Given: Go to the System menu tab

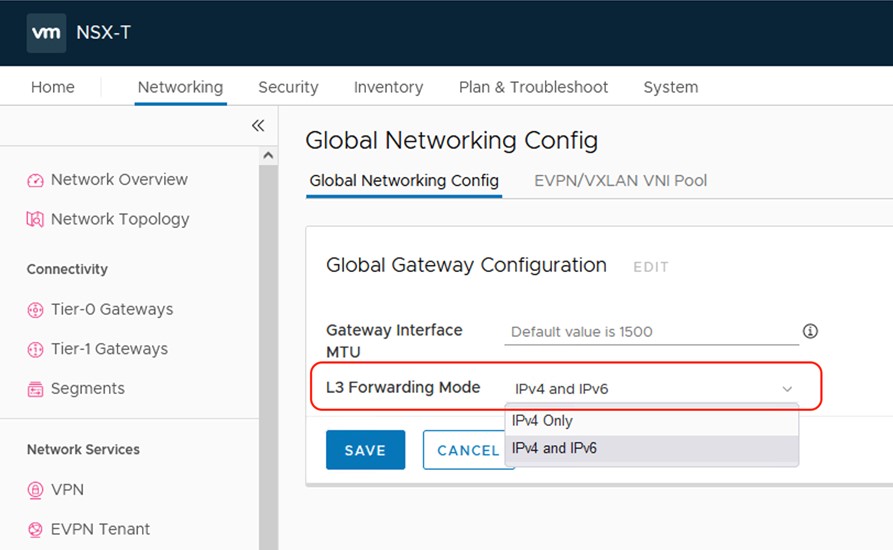Looking at the screenshot, I should point(670,87).
